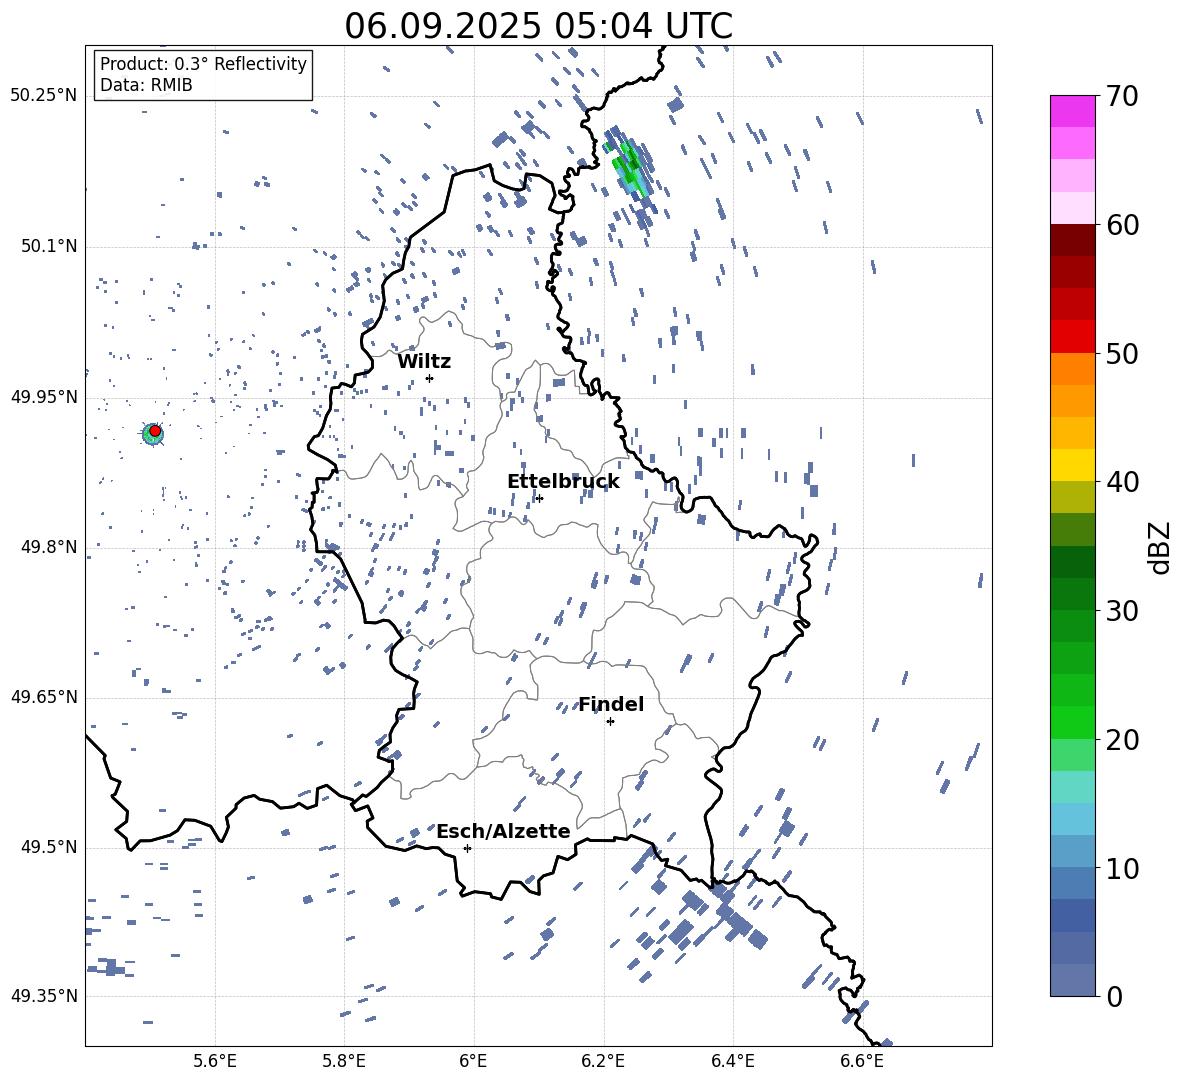Viewport: 1184px width, 1081px height.
Task: Click the bright green colorbar segment at 20
Action: click(x=1072, y=722)
